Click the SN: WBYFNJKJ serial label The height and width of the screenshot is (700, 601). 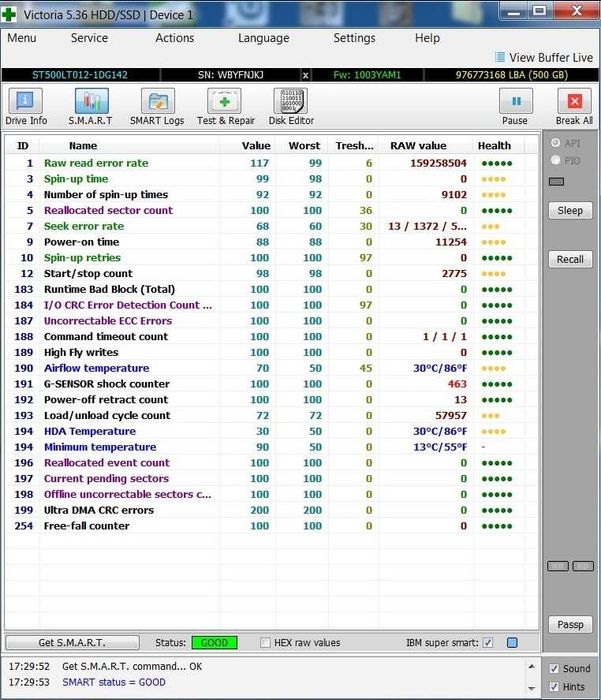(x=230, y=75)
